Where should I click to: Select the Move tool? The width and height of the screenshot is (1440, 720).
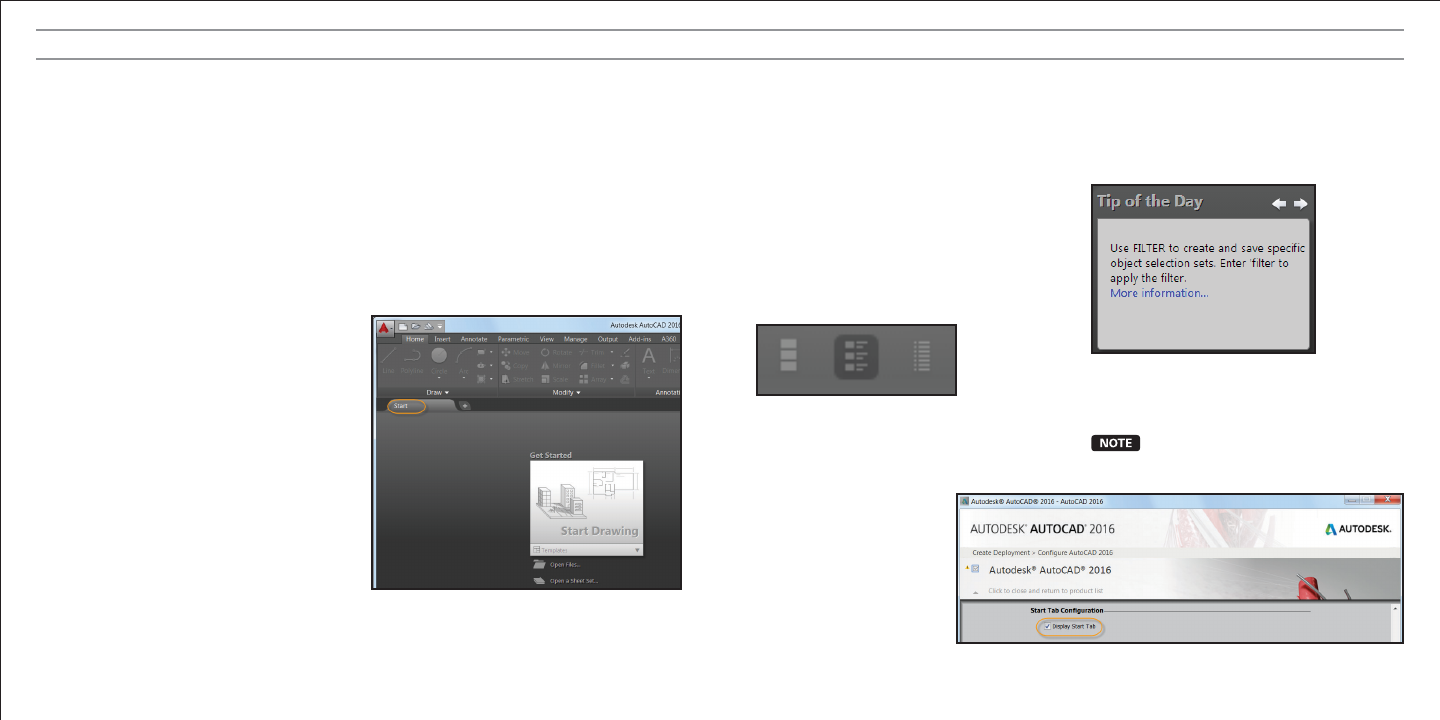point(513,352)
